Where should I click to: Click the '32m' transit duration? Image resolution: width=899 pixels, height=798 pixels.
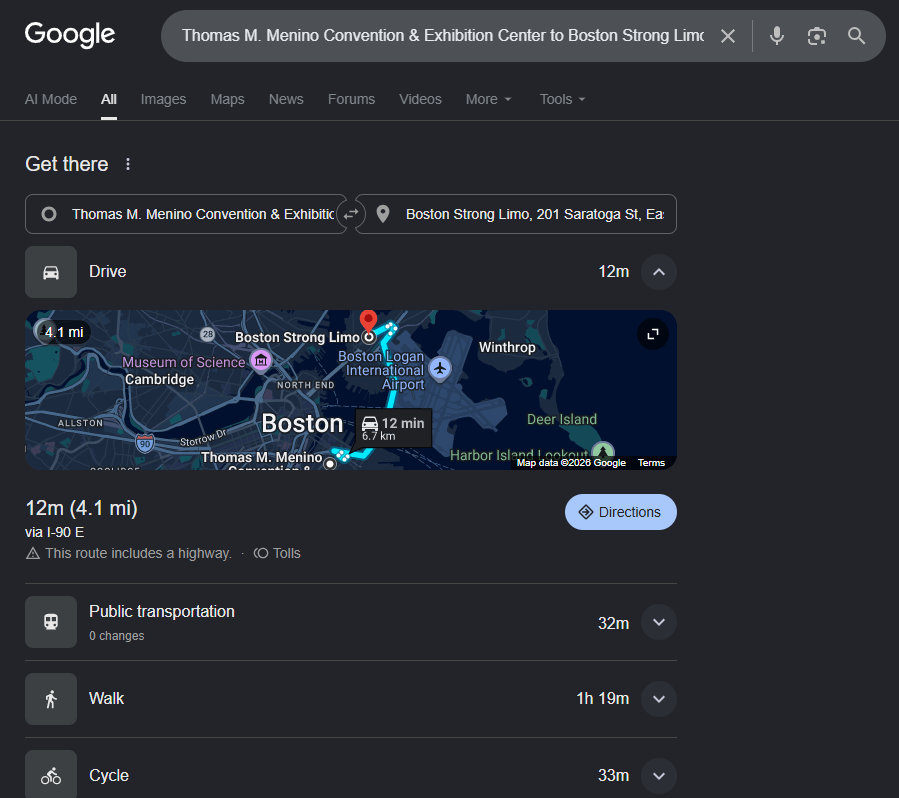613,623
